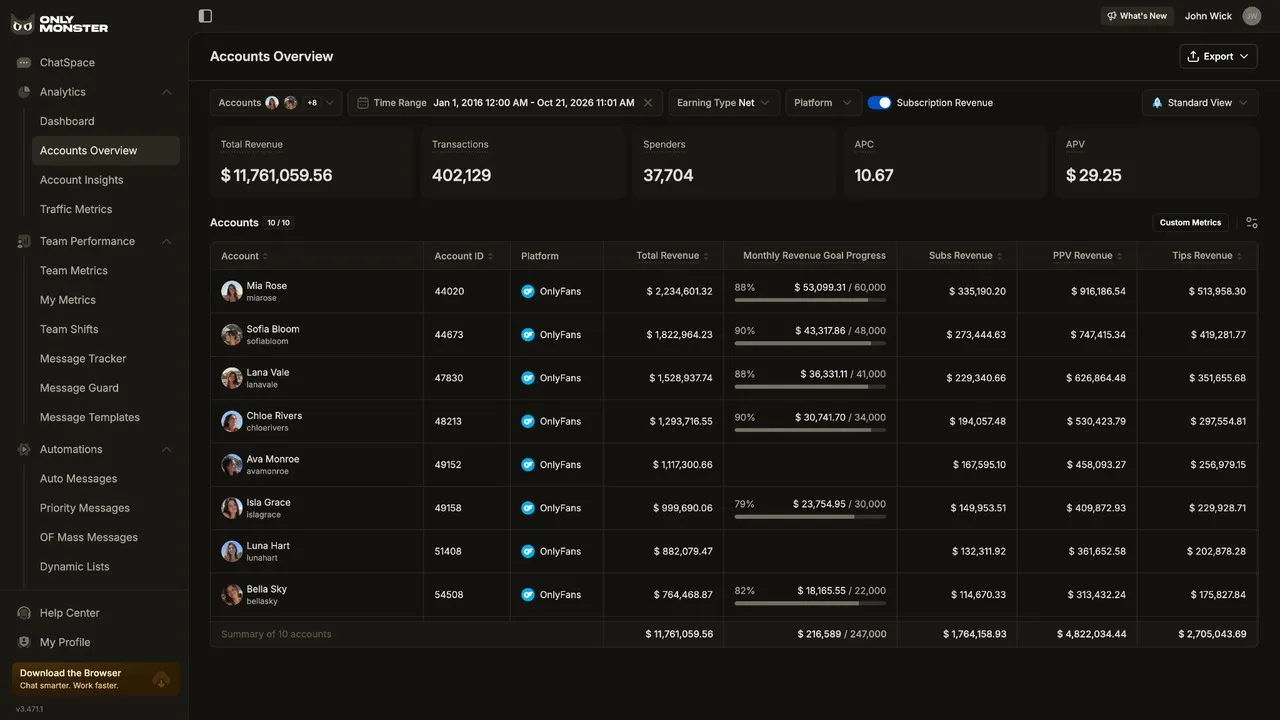1280x720 pixels.
Task: Open the Export dropdown
Action: [1218, 57]
